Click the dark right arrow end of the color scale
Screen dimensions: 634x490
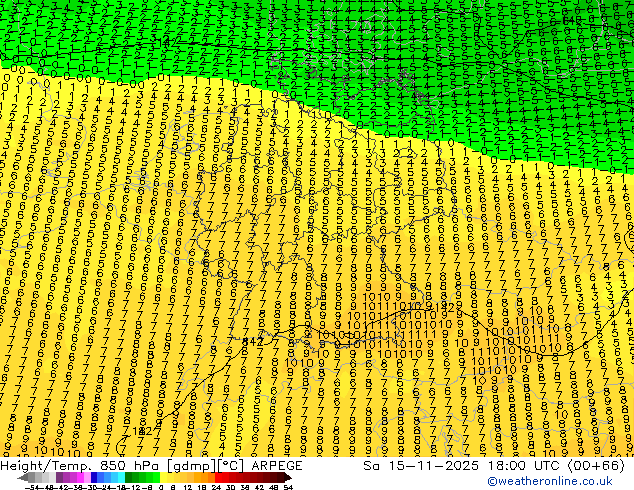288,477
